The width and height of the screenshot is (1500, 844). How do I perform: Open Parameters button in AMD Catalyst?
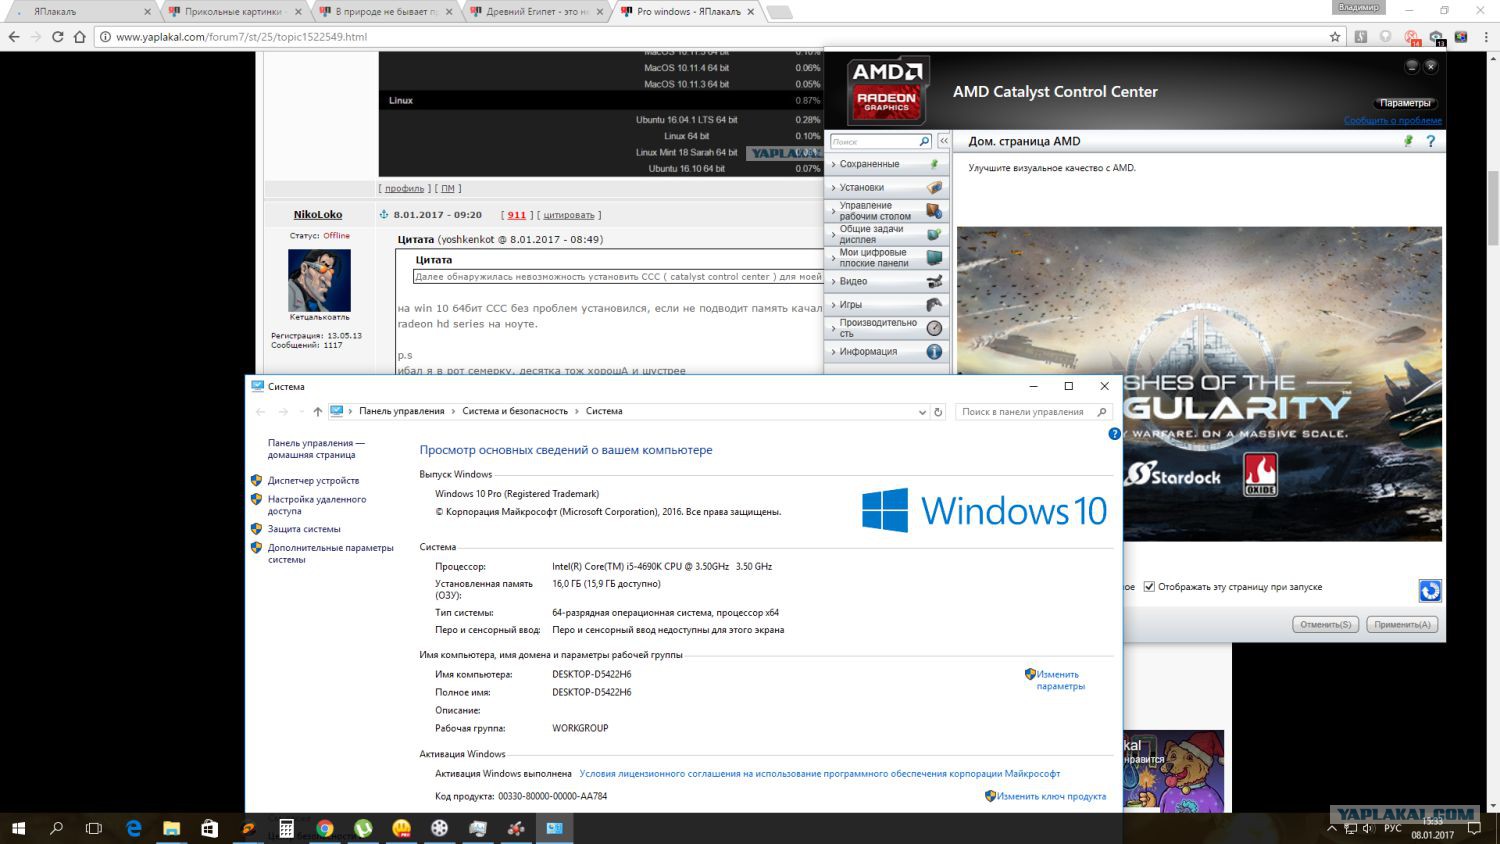[1405, 103]
